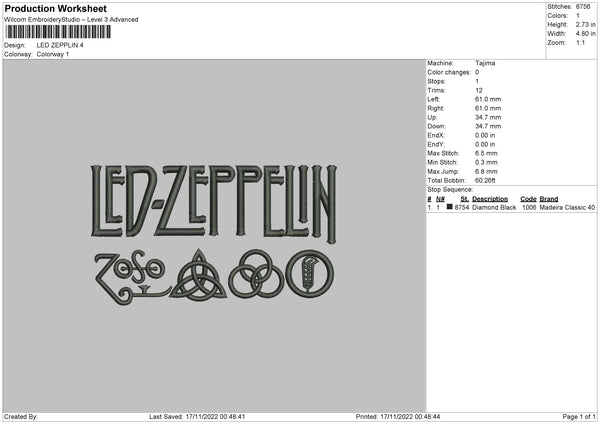Click the 'Stop Sequence:' label
This screenshot has width=600, height=424.
450,190
